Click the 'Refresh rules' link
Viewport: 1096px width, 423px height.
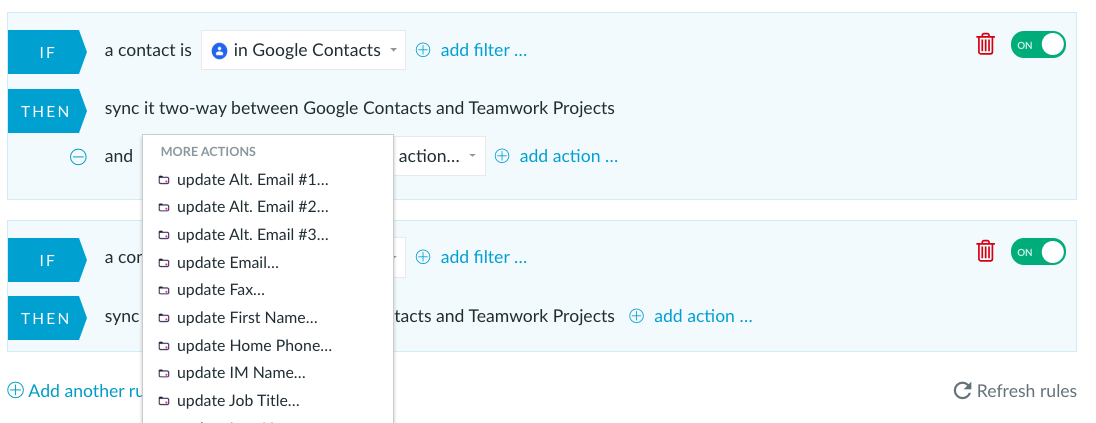pyautogui.click(x=1026, y=390)
